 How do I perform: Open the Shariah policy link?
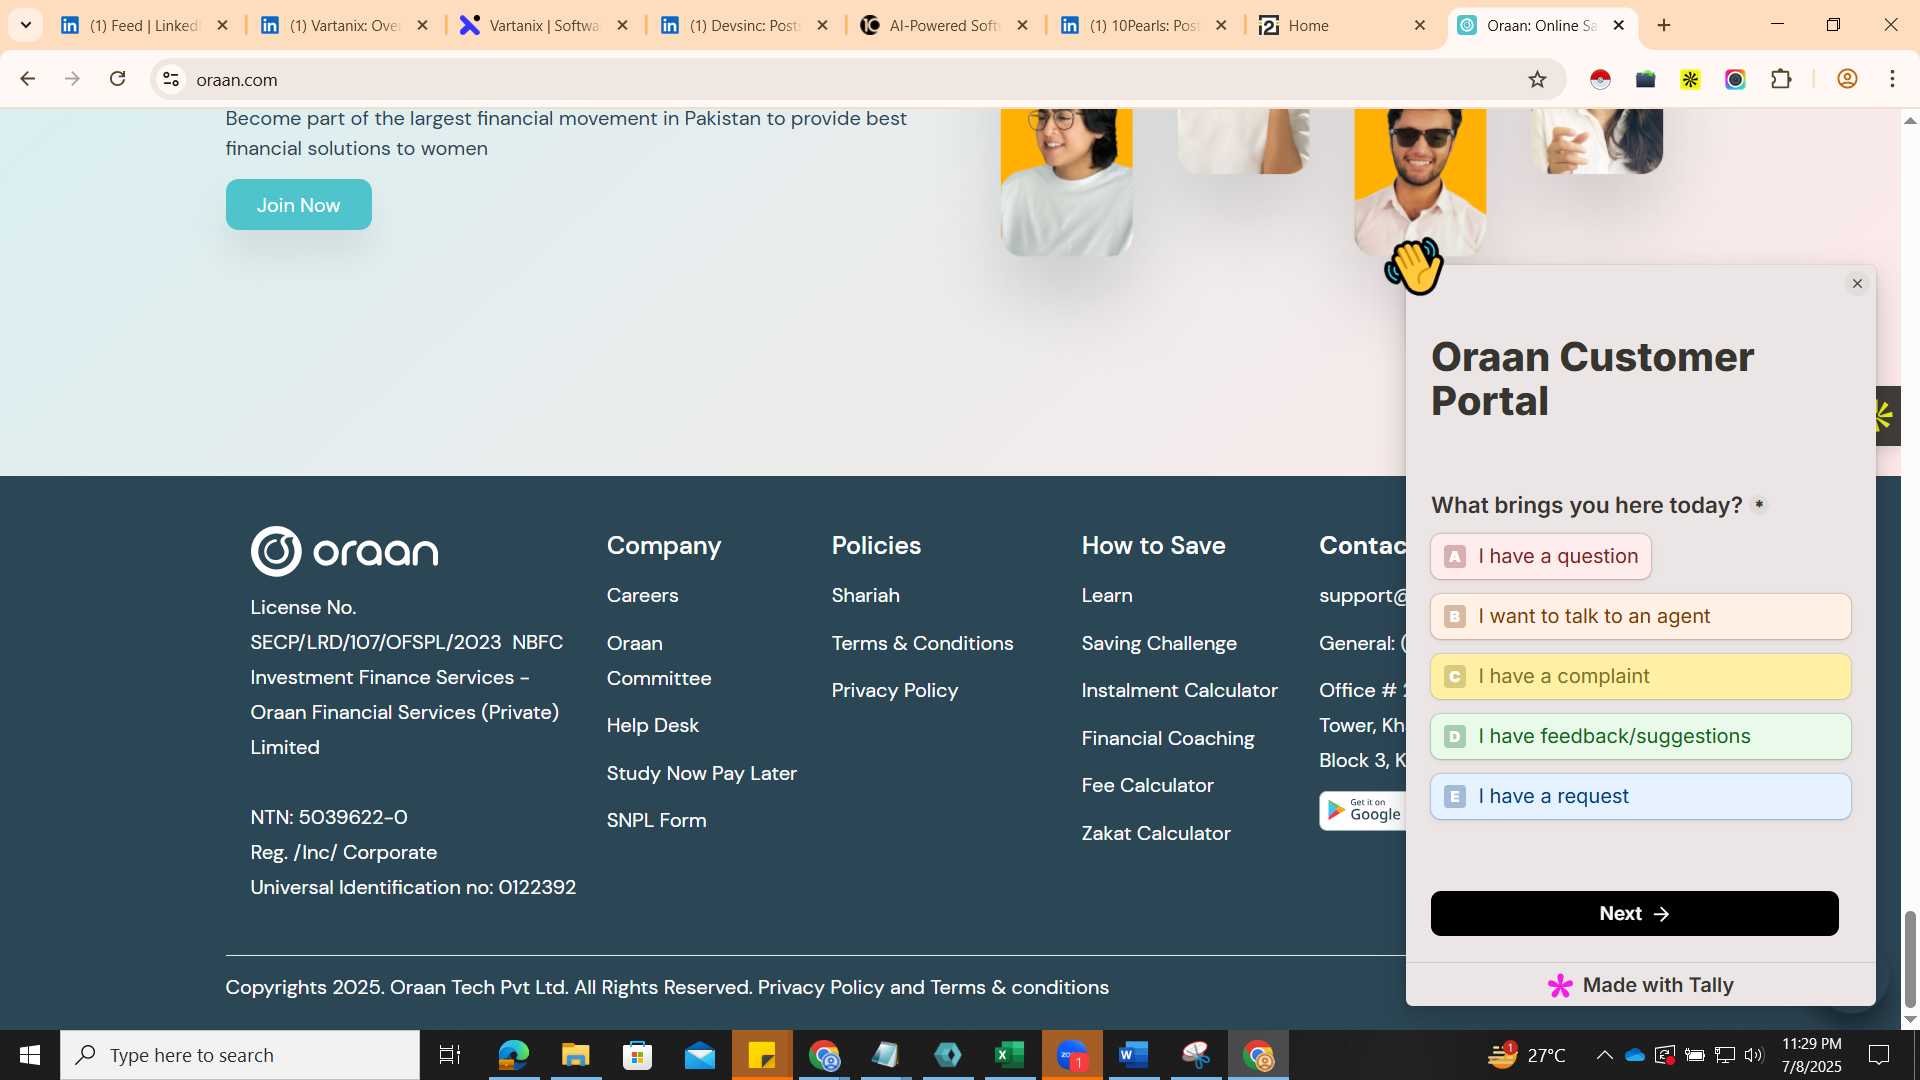tap(865, 595)
